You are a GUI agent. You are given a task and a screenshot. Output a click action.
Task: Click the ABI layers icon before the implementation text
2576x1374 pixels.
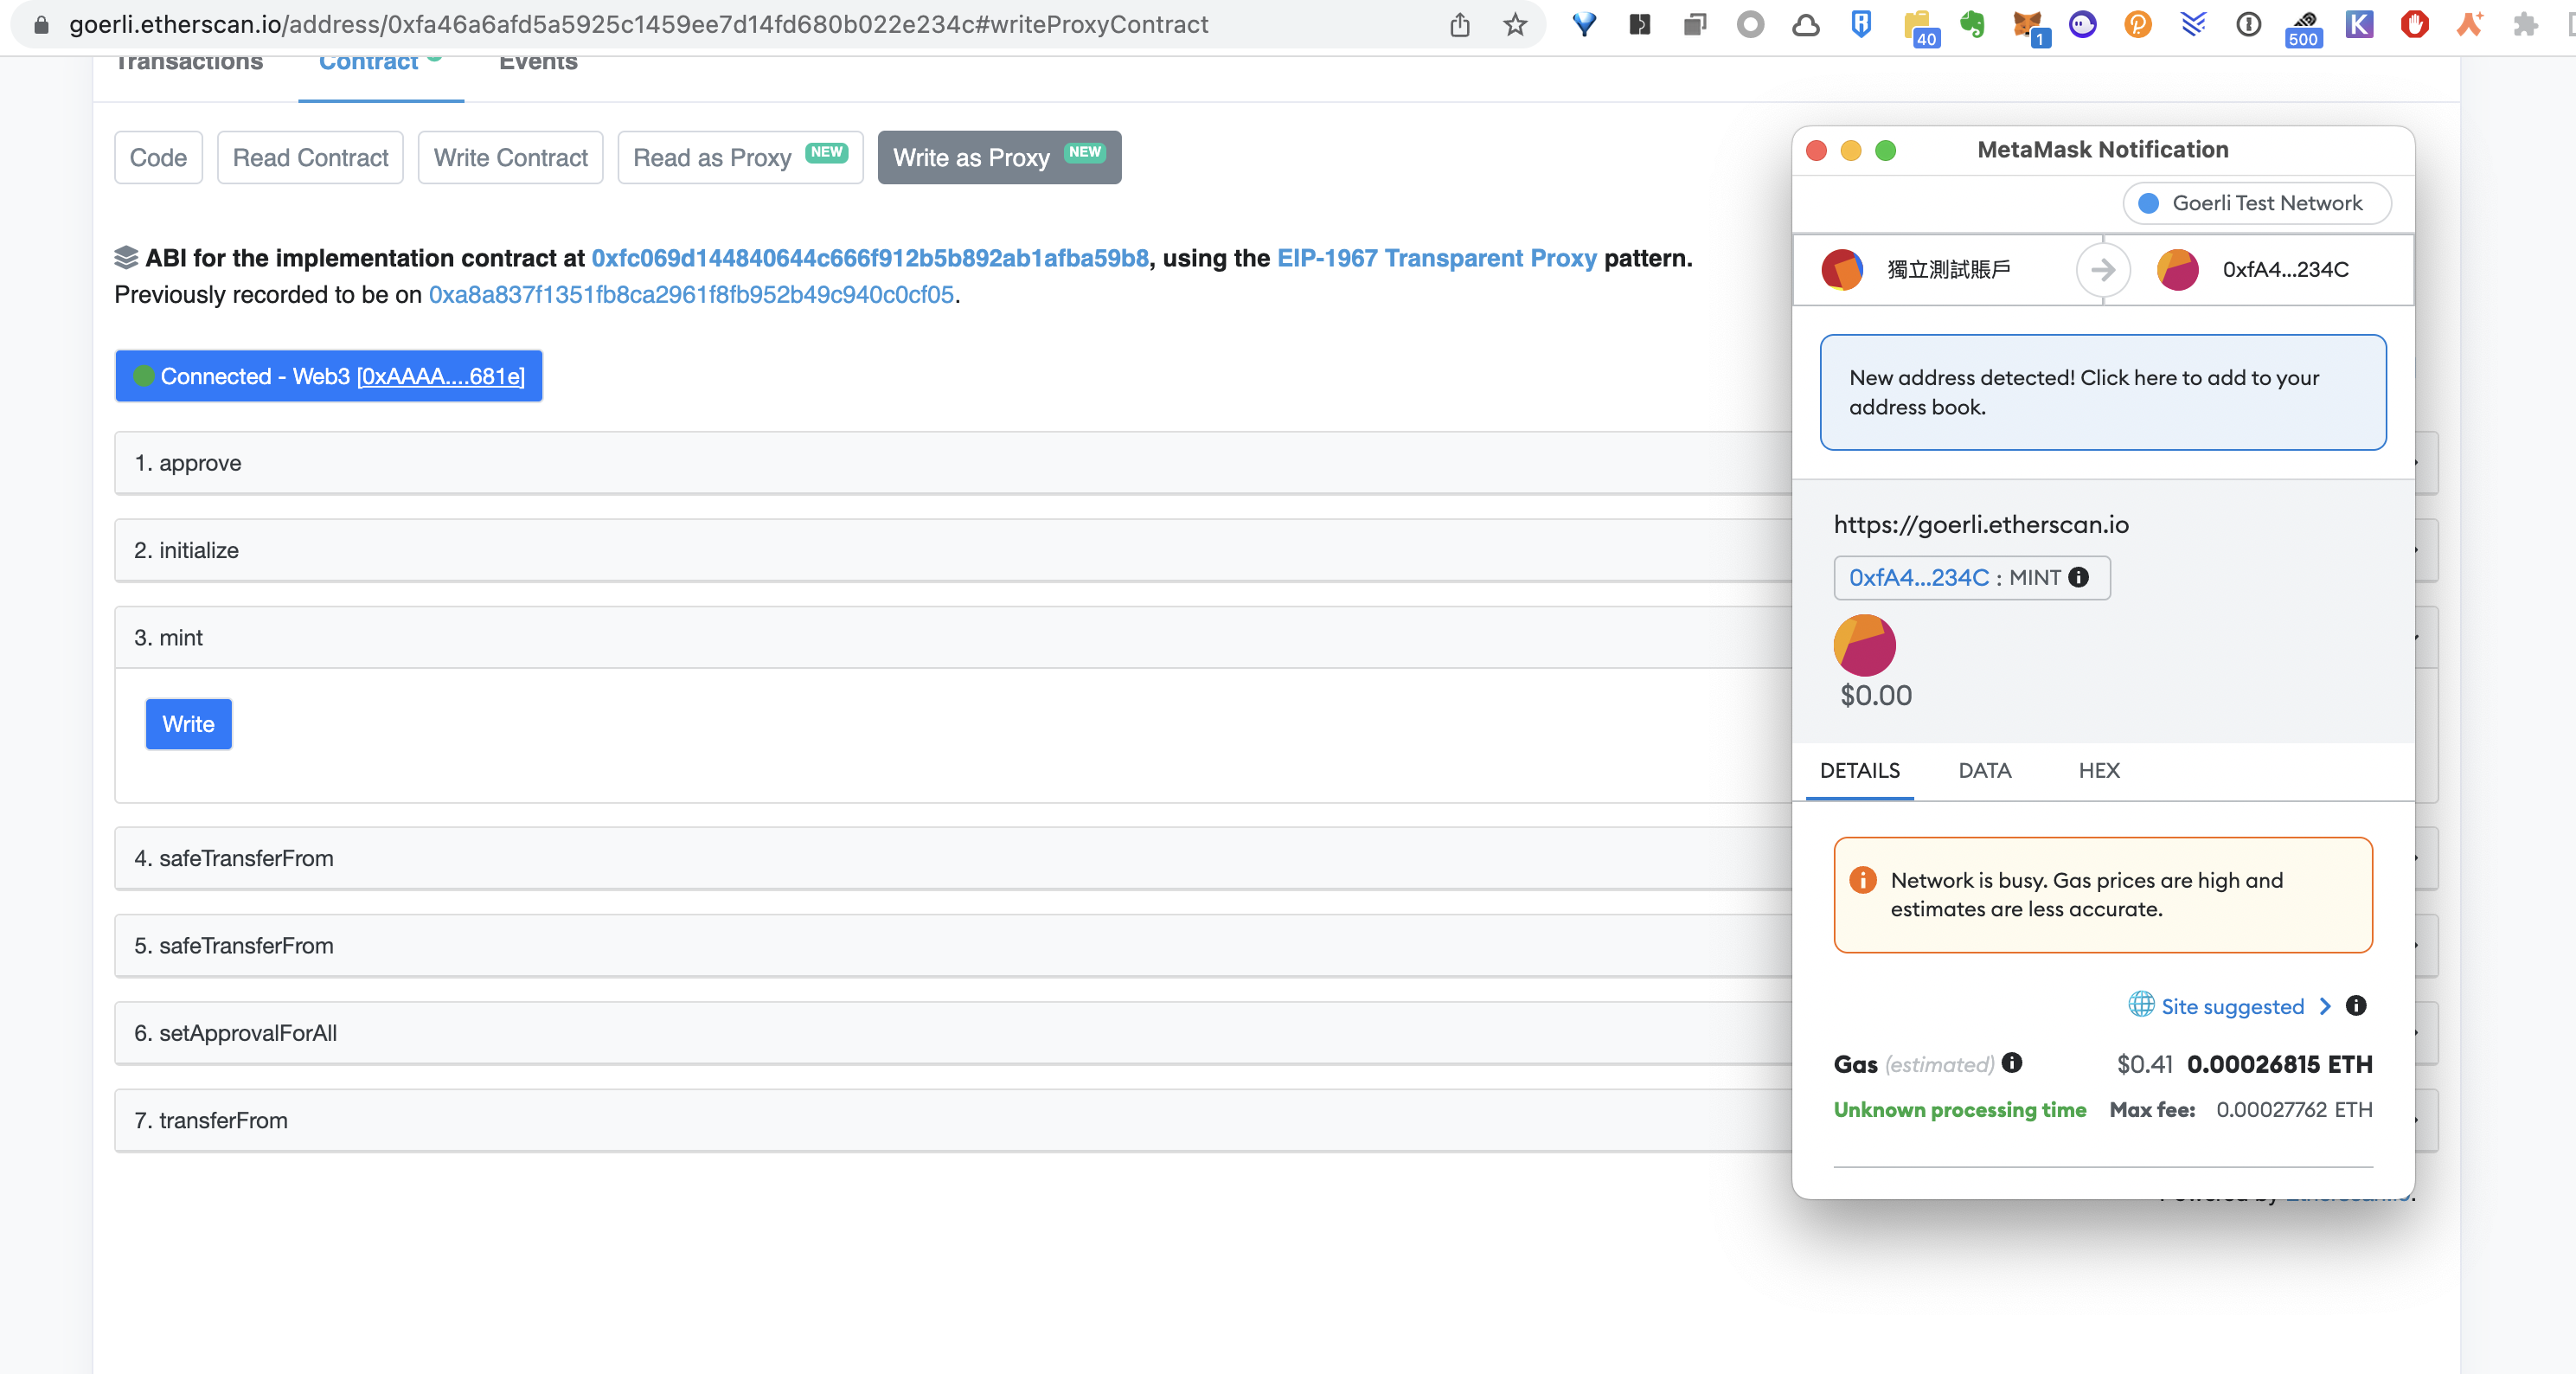[126, 257]
